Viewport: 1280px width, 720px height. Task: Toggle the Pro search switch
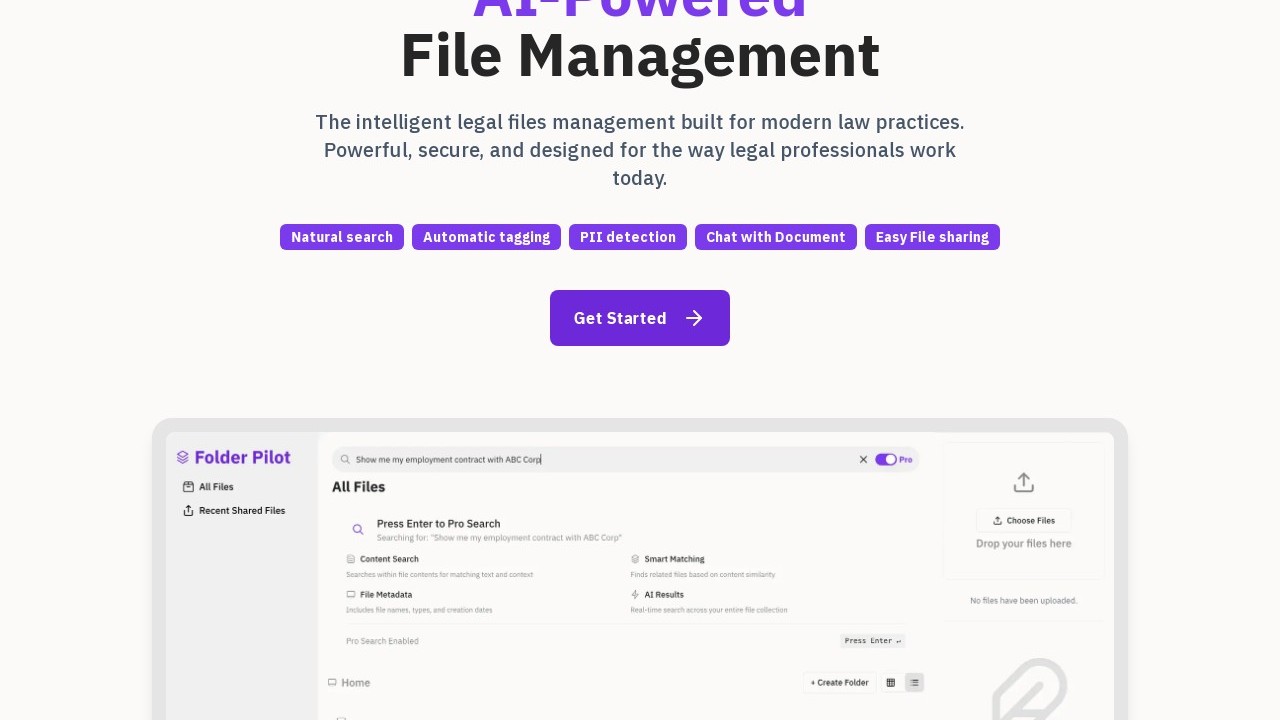pyautogui.click(x=886, y=460)
